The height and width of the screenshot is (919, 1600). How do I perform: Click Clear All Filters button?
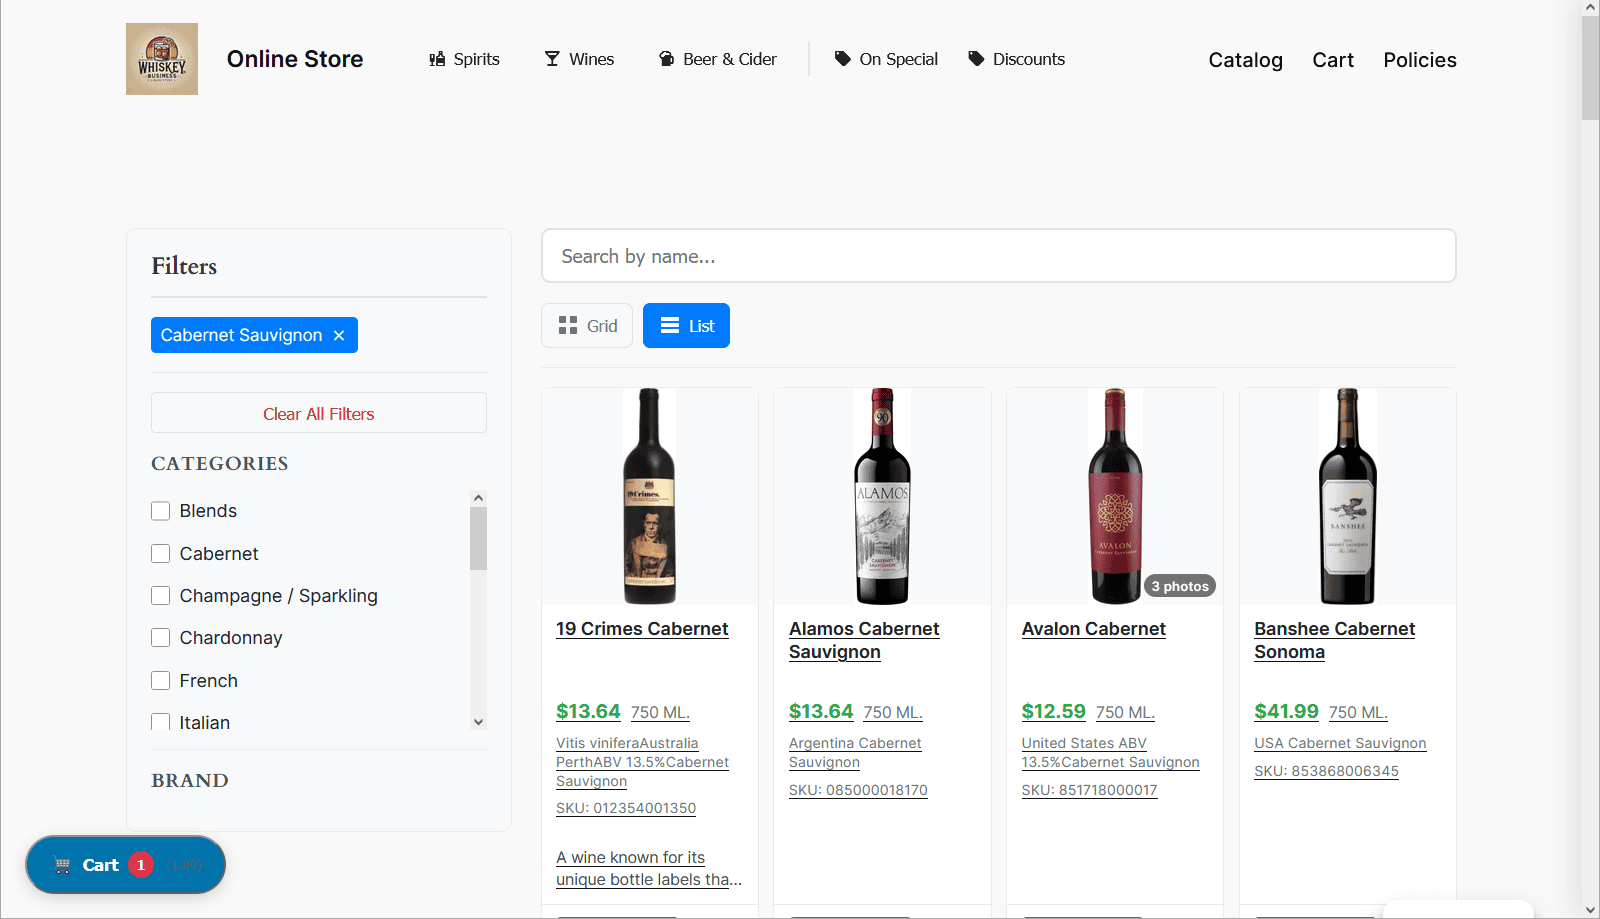[319, 413]
